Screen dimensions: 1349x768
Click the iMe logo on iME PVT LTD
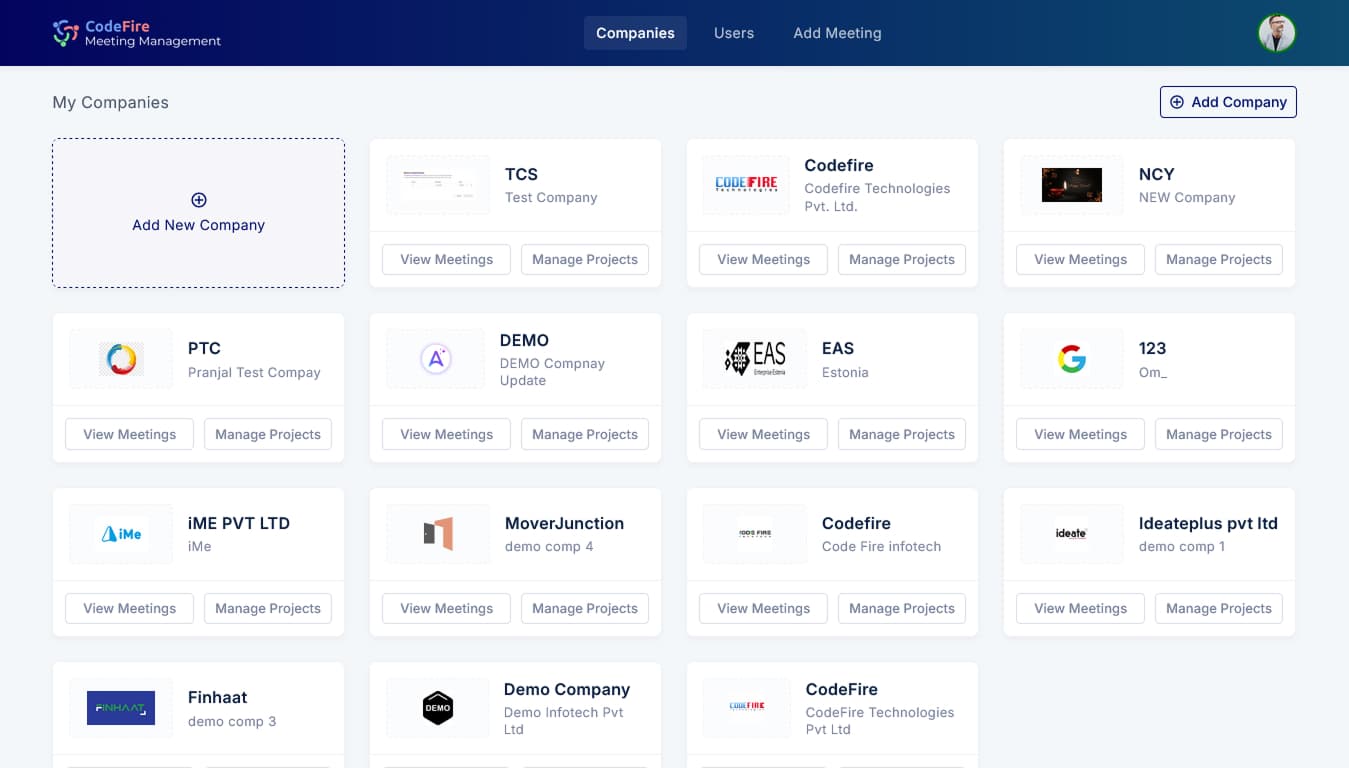(x=121, y=534)
